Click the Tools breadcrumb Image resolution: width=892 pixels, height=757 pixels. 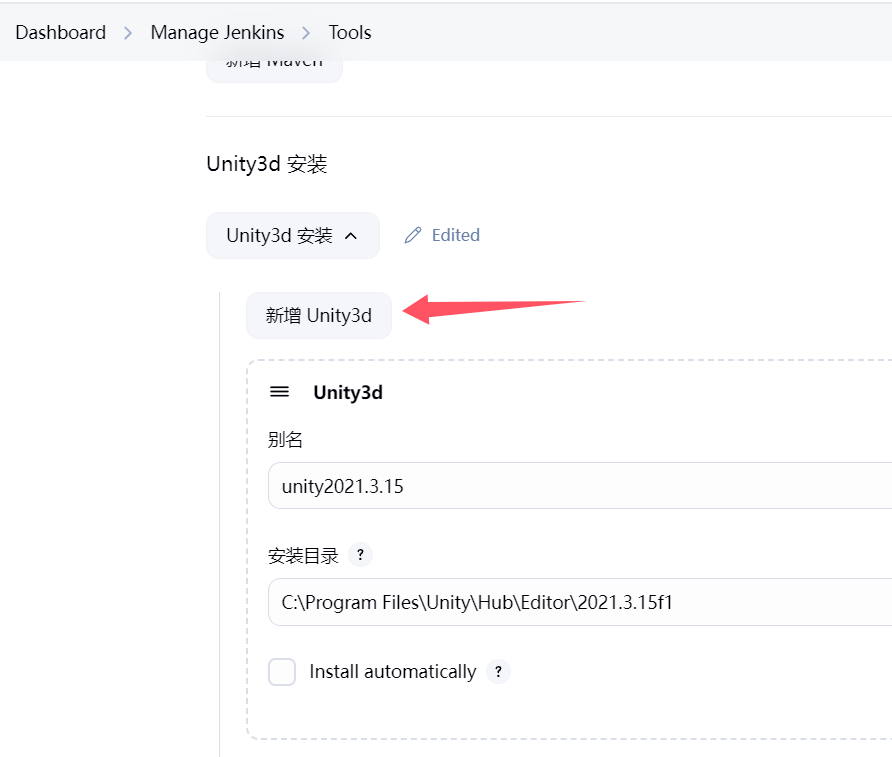(x=350, y=32)
